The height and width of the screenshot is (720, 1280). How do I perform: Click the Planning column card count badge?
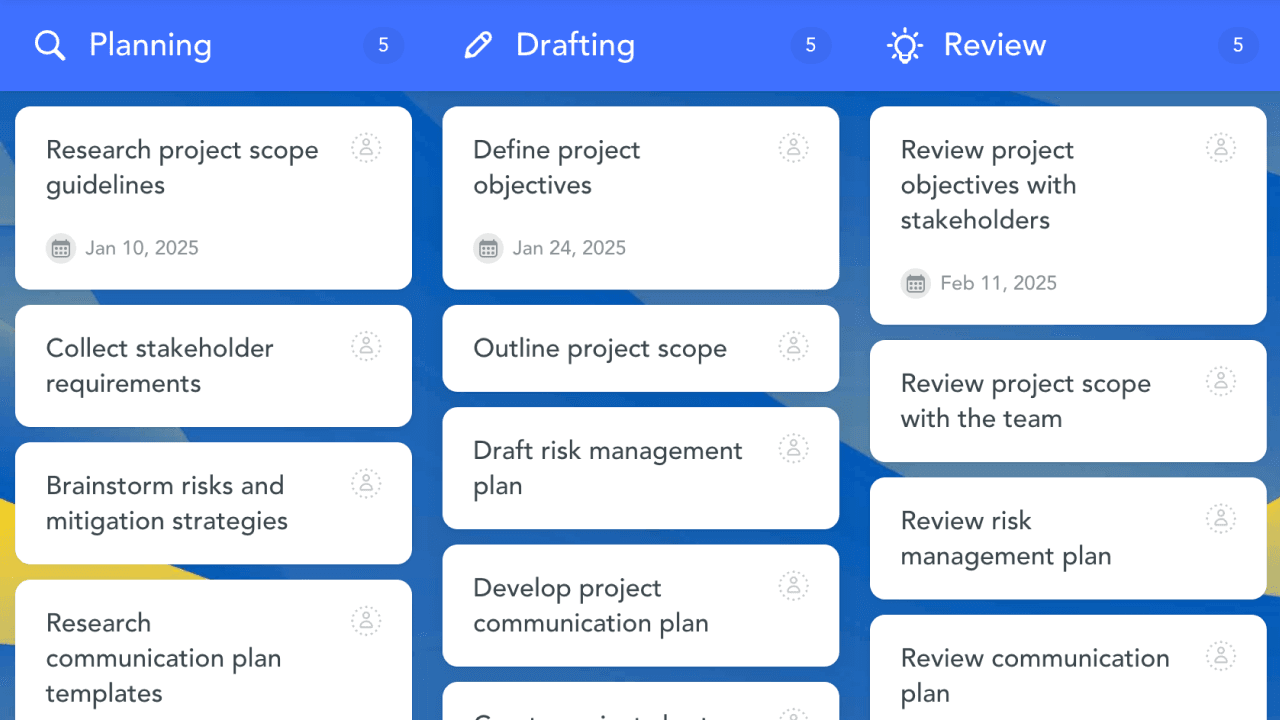point(383,45)
